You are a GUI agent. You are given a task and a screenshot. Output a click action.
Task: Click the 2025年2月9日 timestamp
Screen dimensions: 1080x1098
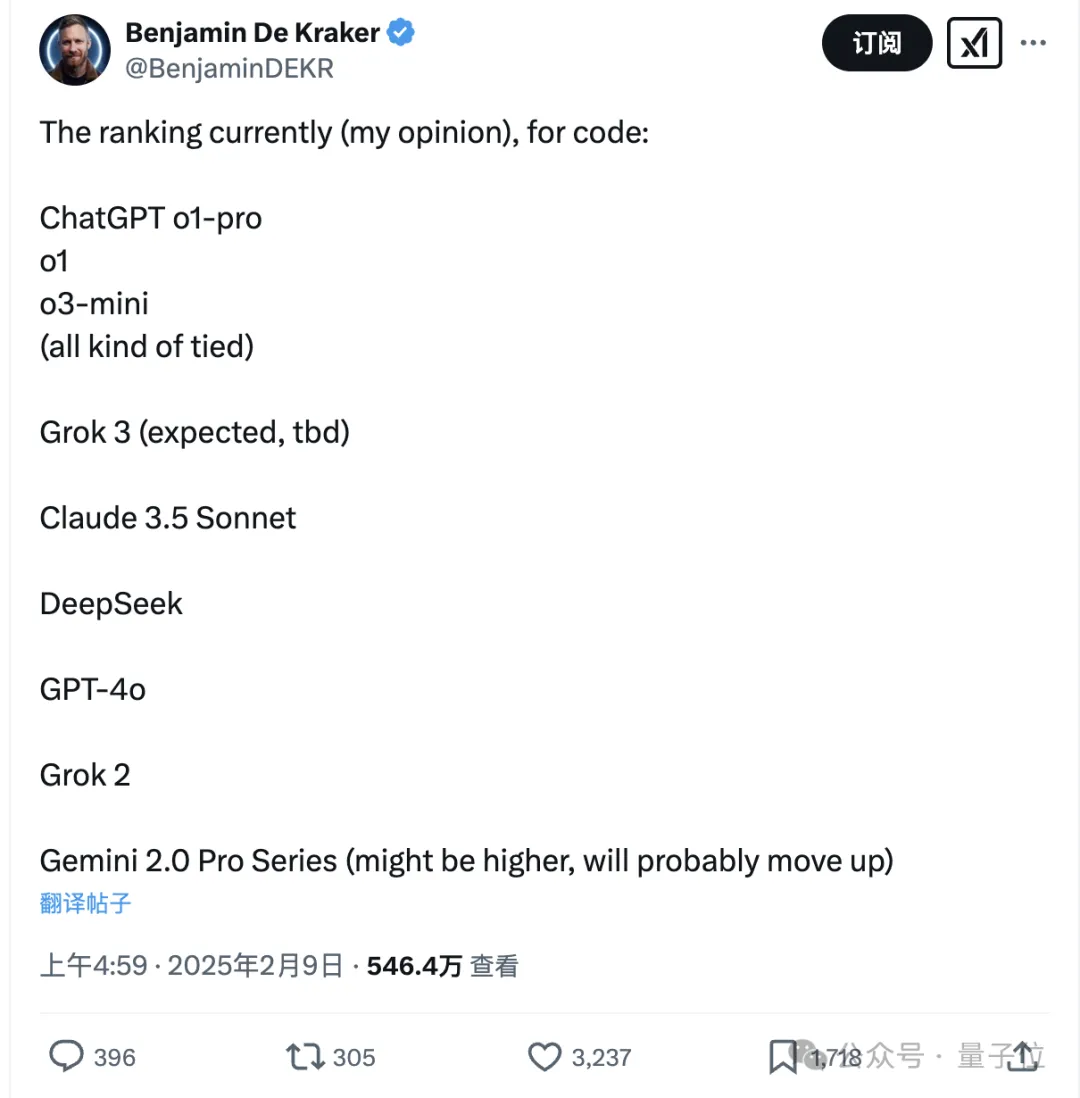point(255,966)
